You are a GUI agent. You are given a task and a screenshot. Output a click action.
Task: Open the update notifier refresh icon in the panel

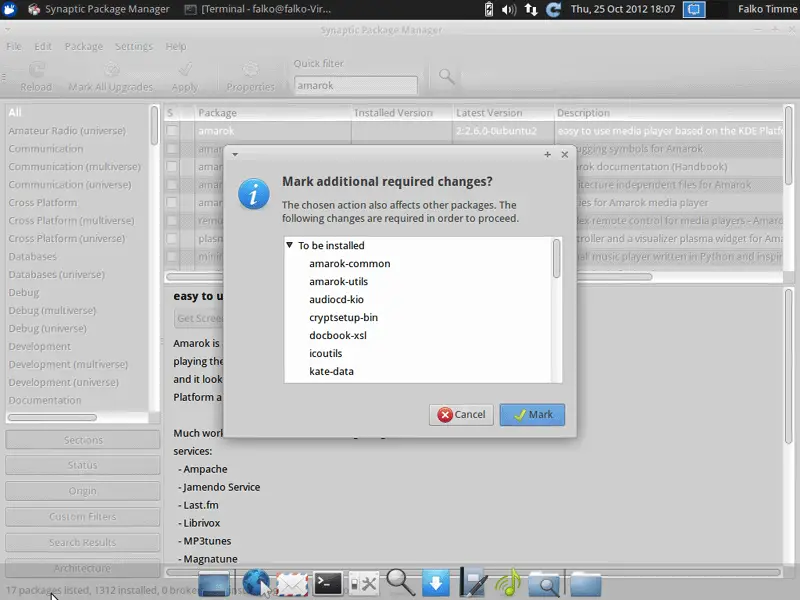click(x=554, y=9)
